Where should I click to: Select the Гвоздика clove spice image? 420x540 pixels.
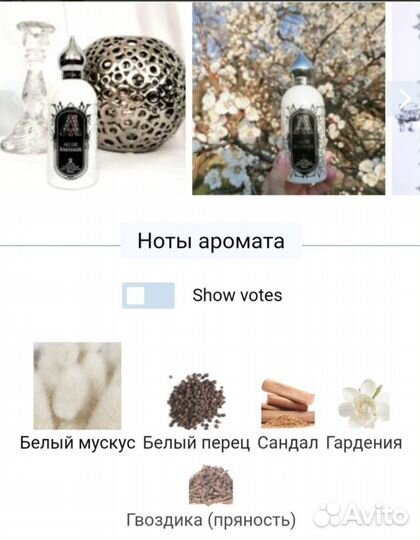(211, 485)
